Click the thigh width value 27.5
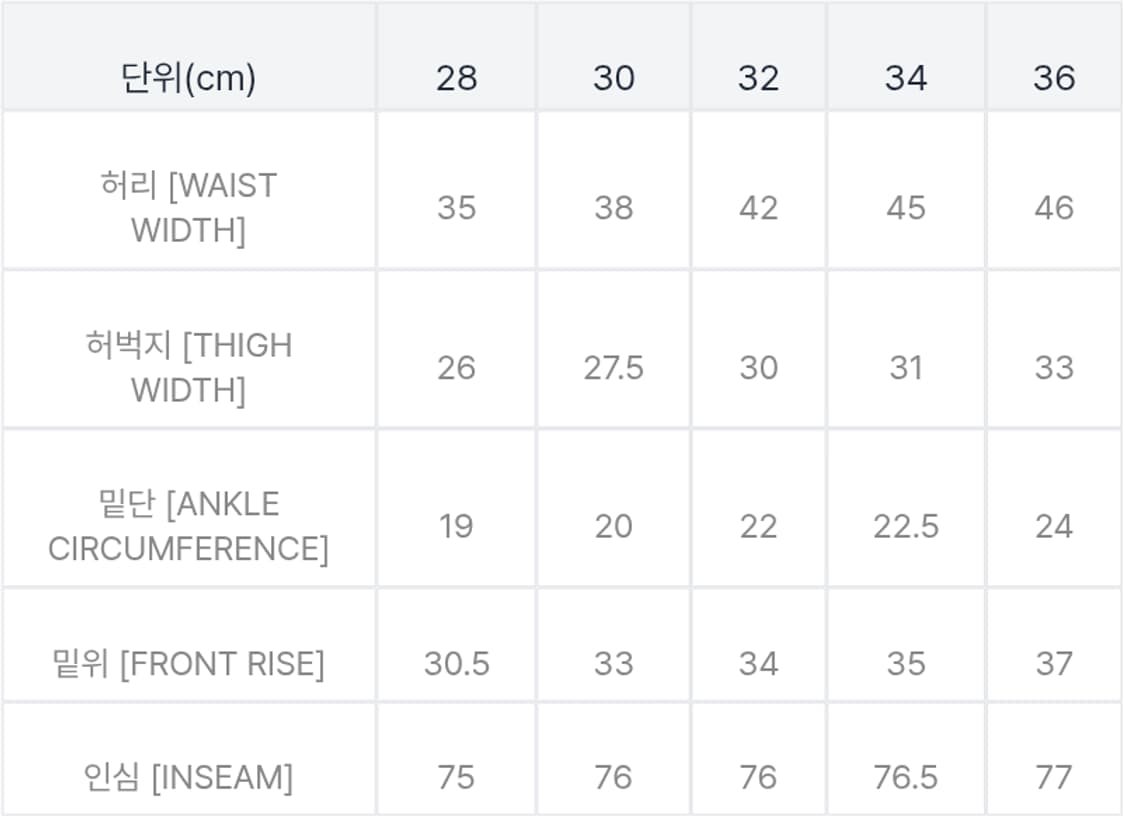Viewport: 1125px width, 816px height. (613, 368)
